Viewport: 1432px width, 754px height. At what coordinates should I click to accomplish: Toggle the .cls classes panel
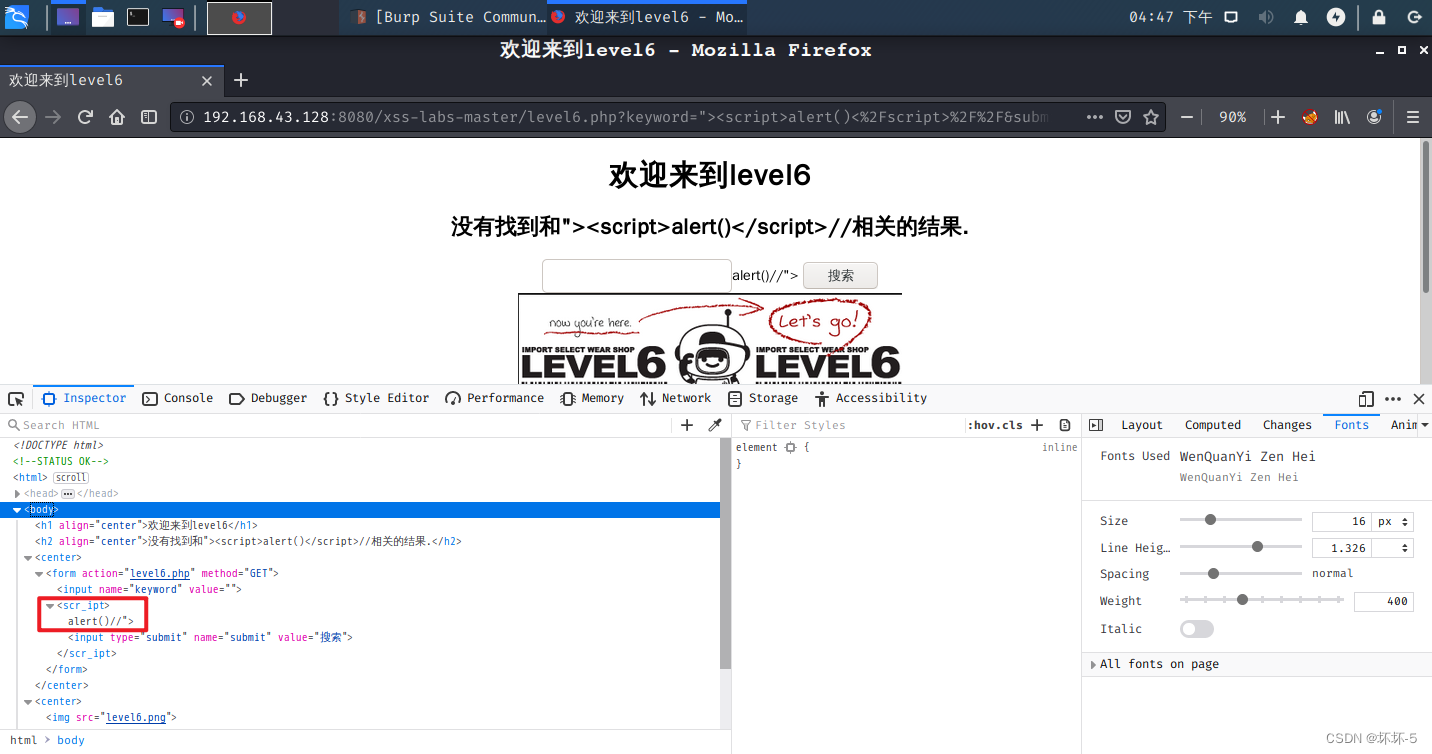[x=1011, y=425]
